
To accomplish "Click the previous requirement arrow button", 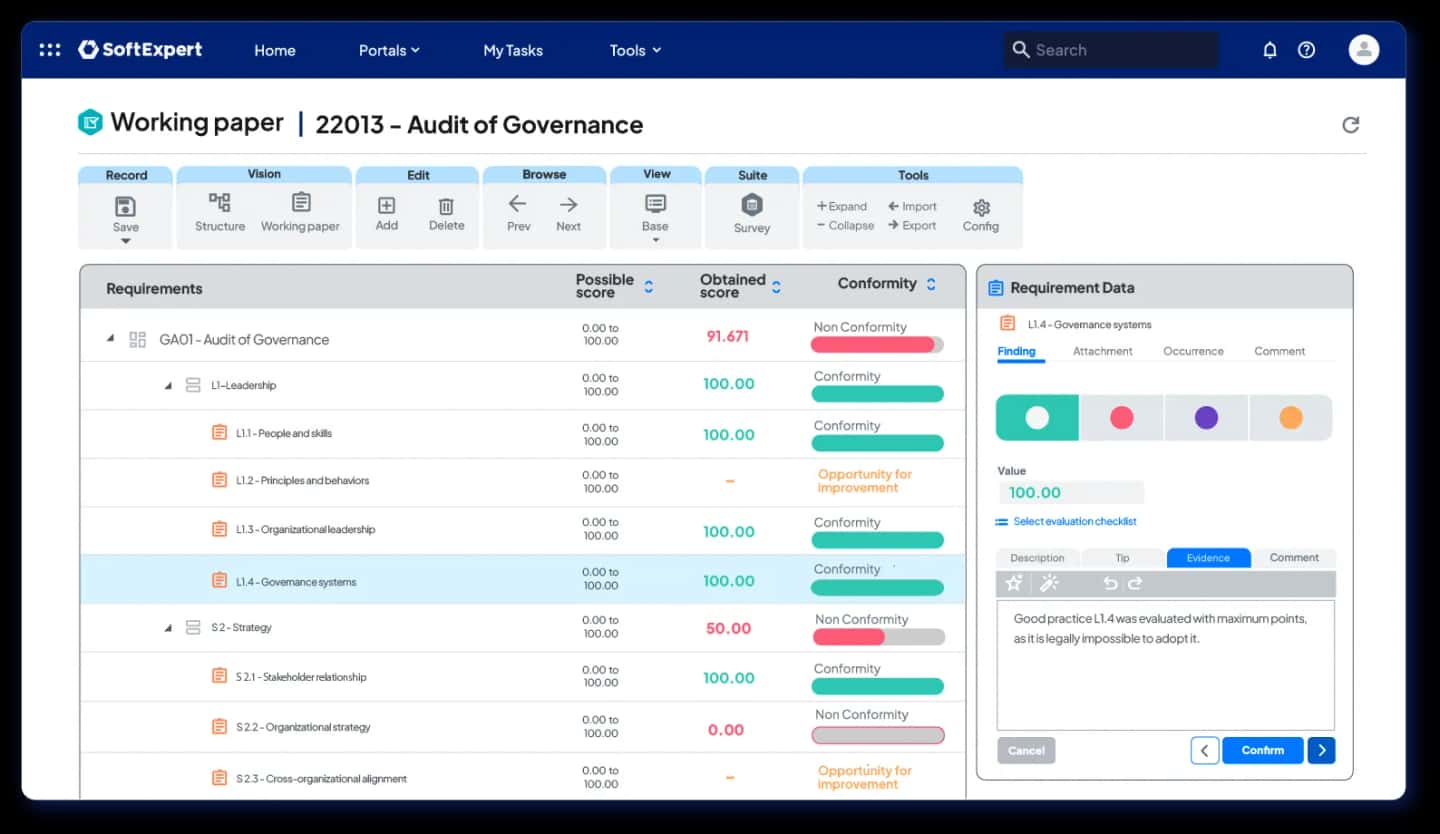I will click(x=1204, y=750).
